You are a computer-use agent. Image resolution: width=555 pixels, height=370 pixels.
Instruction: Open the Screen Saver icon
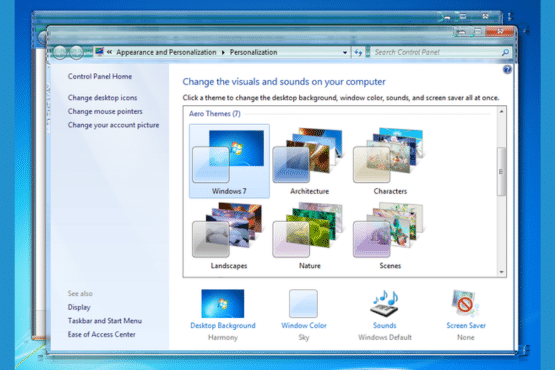click(465, 303)
